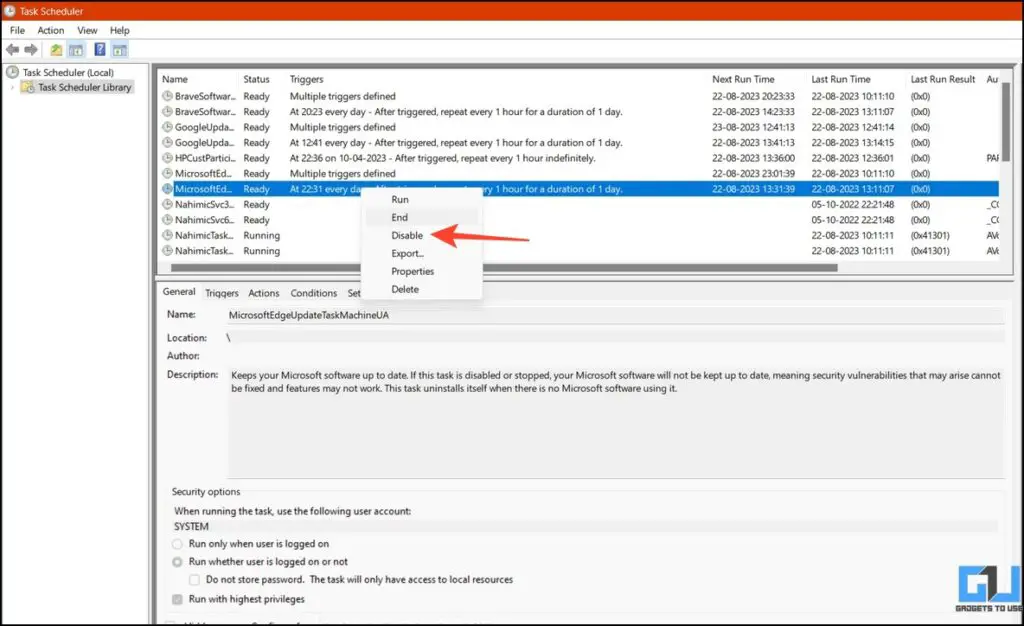The height and width of the screenshot is (626, 1024).
Task: Click the Forward navigation arrow icon
Action: [30, 49]
